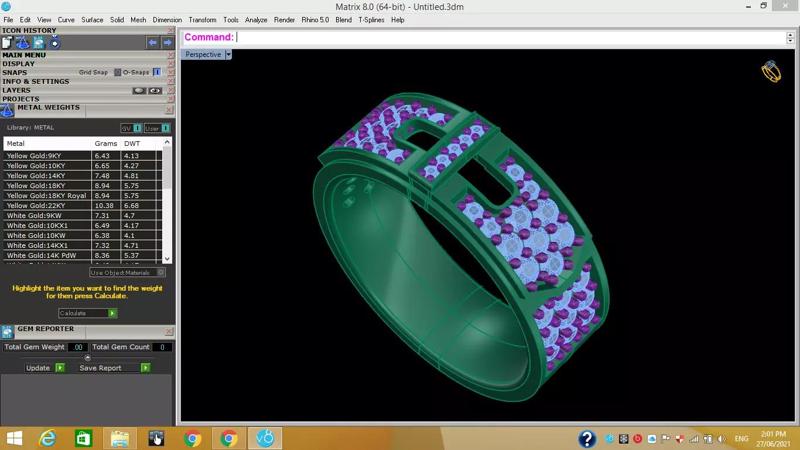Screen dimensions: 800x450
Task: Open the Analyze menu
Action: coord(256,20)
